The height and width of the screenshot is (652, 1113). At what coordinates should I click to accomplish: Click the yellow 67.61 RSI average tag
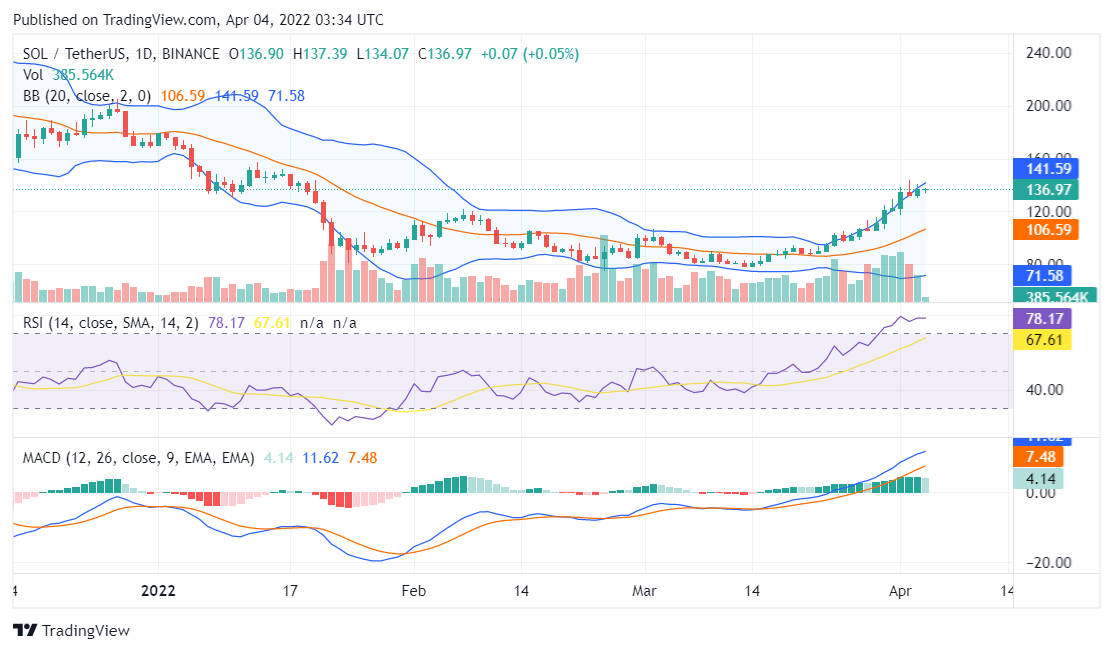point(1042,340)
